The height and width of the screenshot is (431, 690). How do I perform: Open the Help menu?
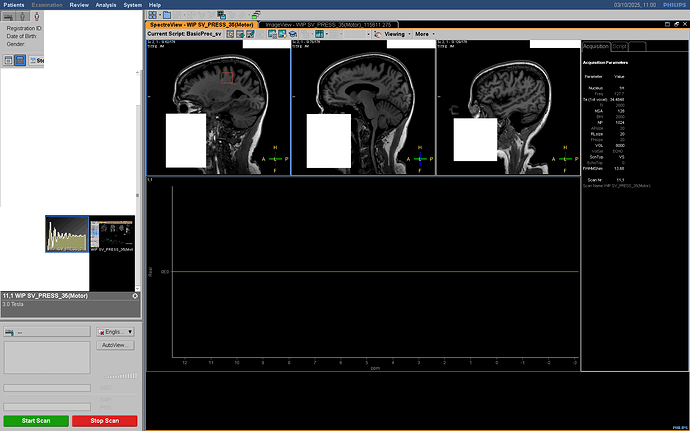click(155, 5)
